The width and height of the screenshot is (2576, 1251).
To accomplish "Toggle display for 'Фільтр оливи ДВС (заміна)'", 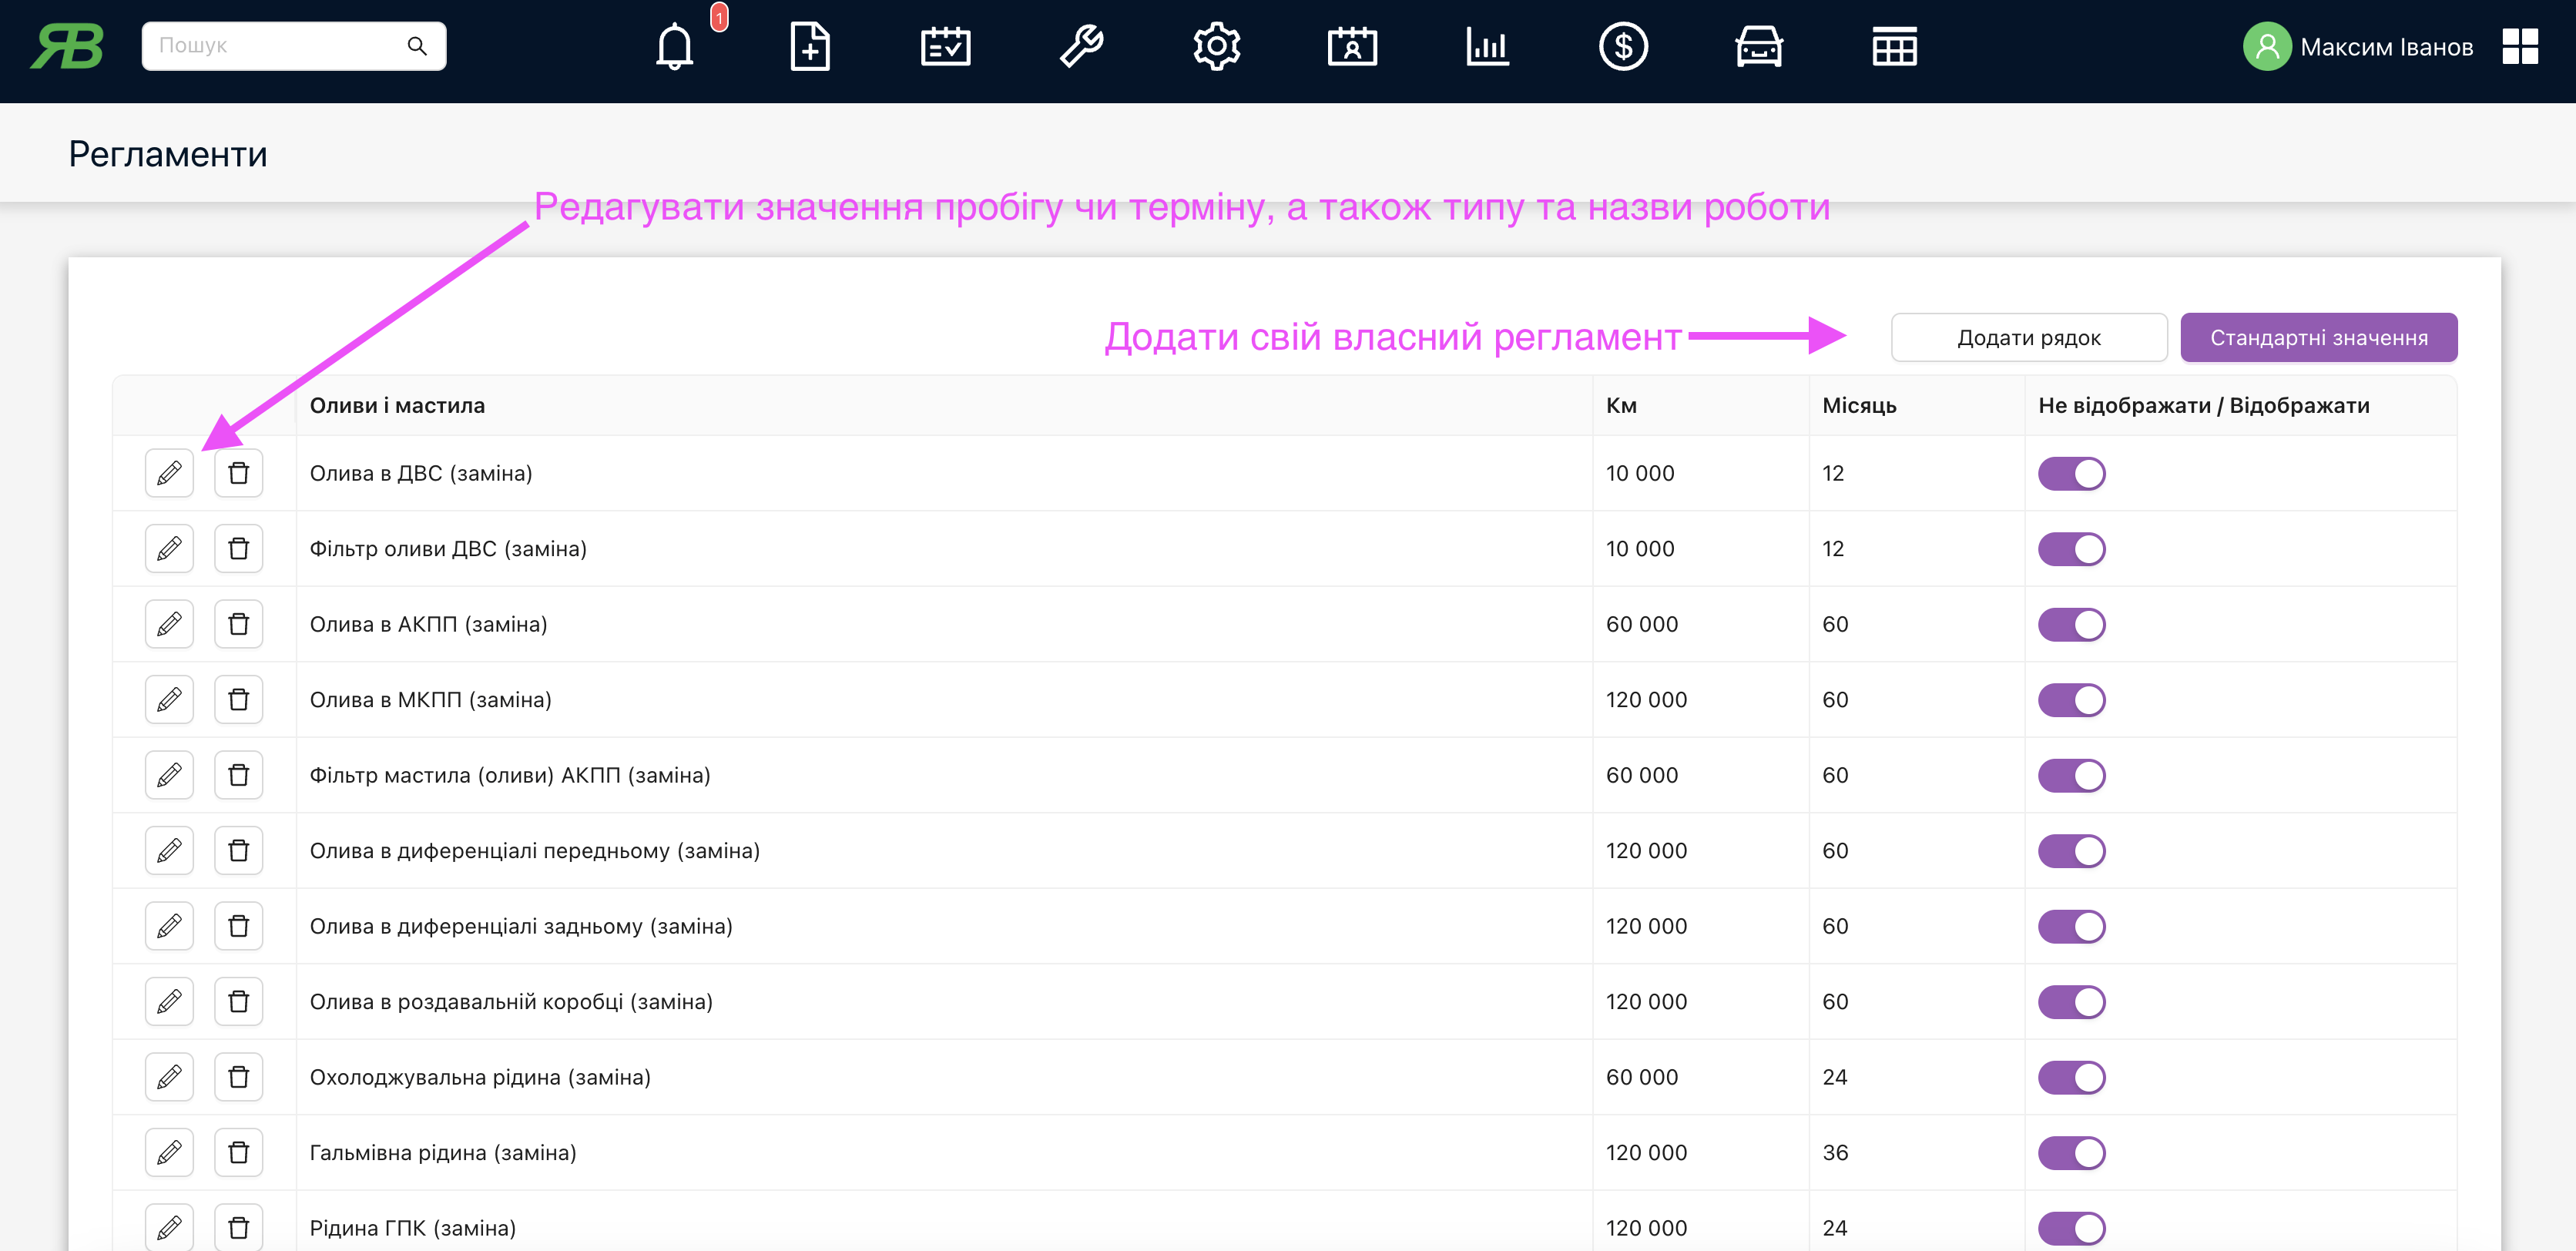I will coord(2071,549).
